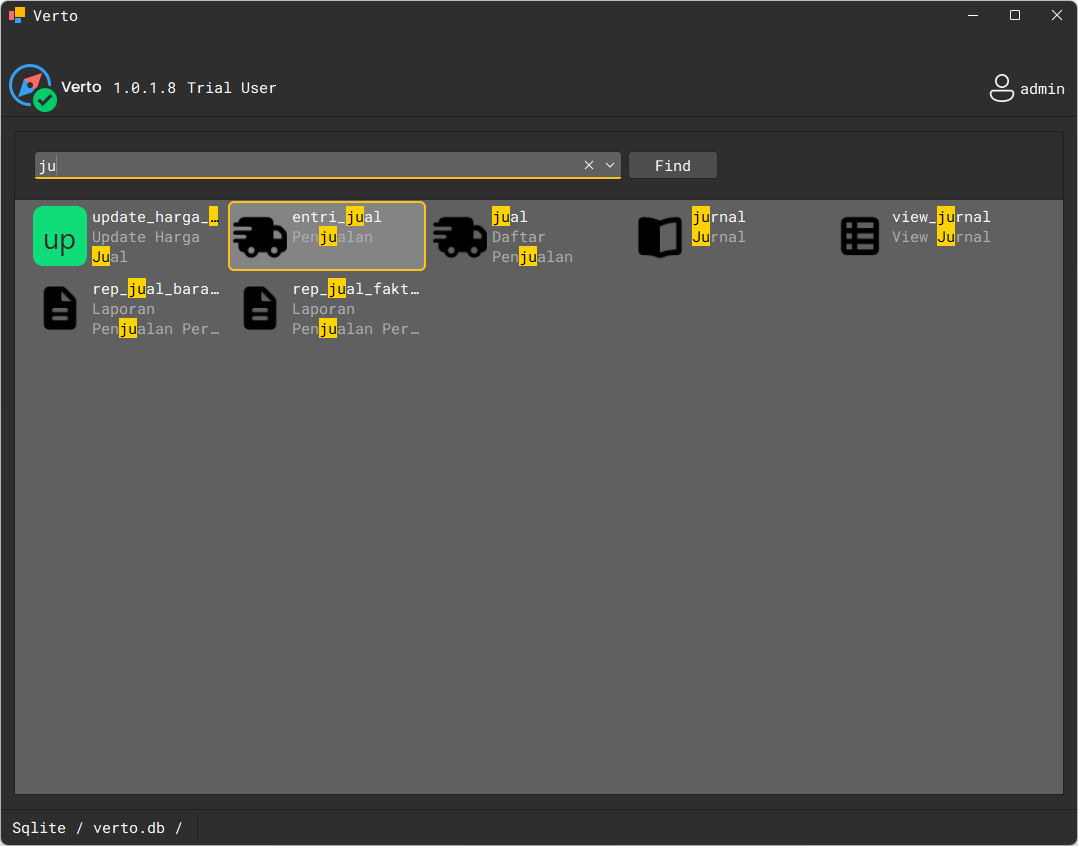Click the rep_jual_bara document icon
Image resolution: width=1078 pixels, height=846 pixels.
pos(60,308)
